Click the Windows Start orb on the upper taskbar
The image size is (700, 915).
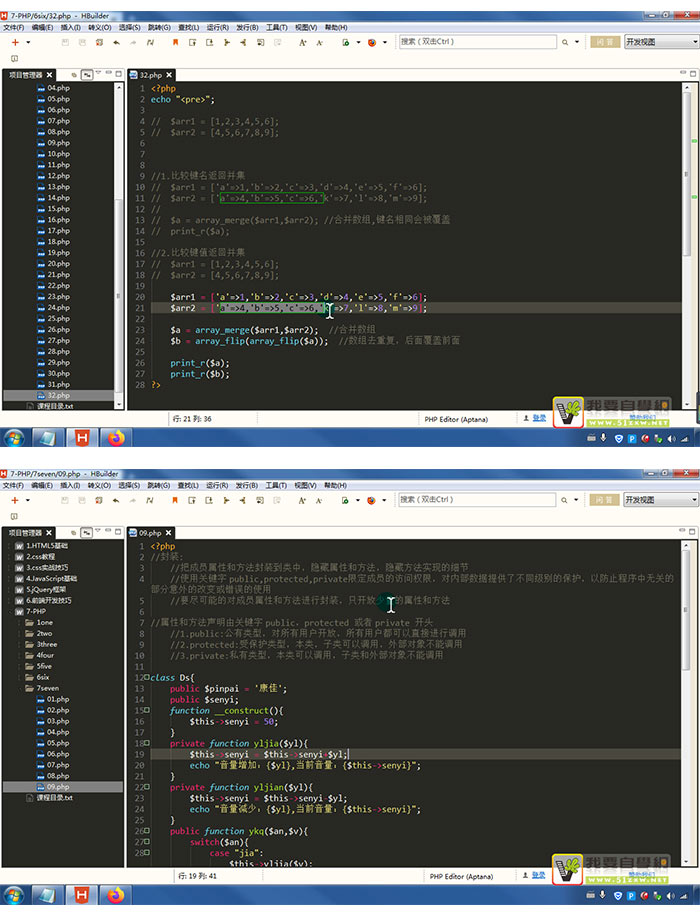(x=14, y=438)
